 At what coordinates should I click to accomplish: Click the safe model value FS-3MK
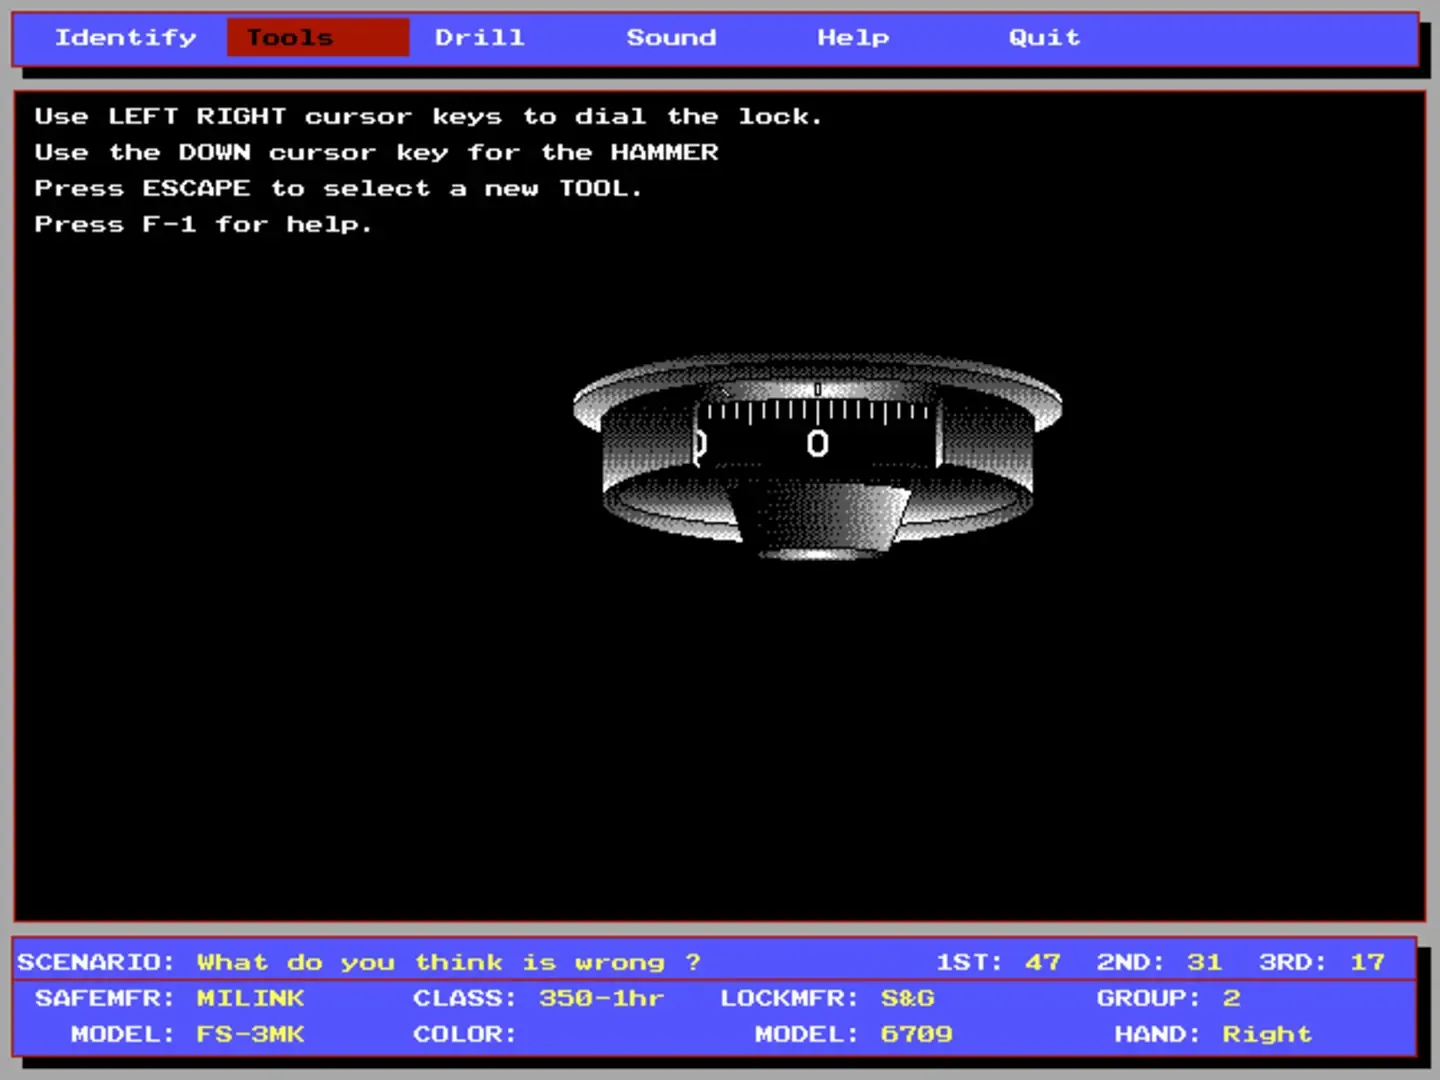tap(250, 1034)
